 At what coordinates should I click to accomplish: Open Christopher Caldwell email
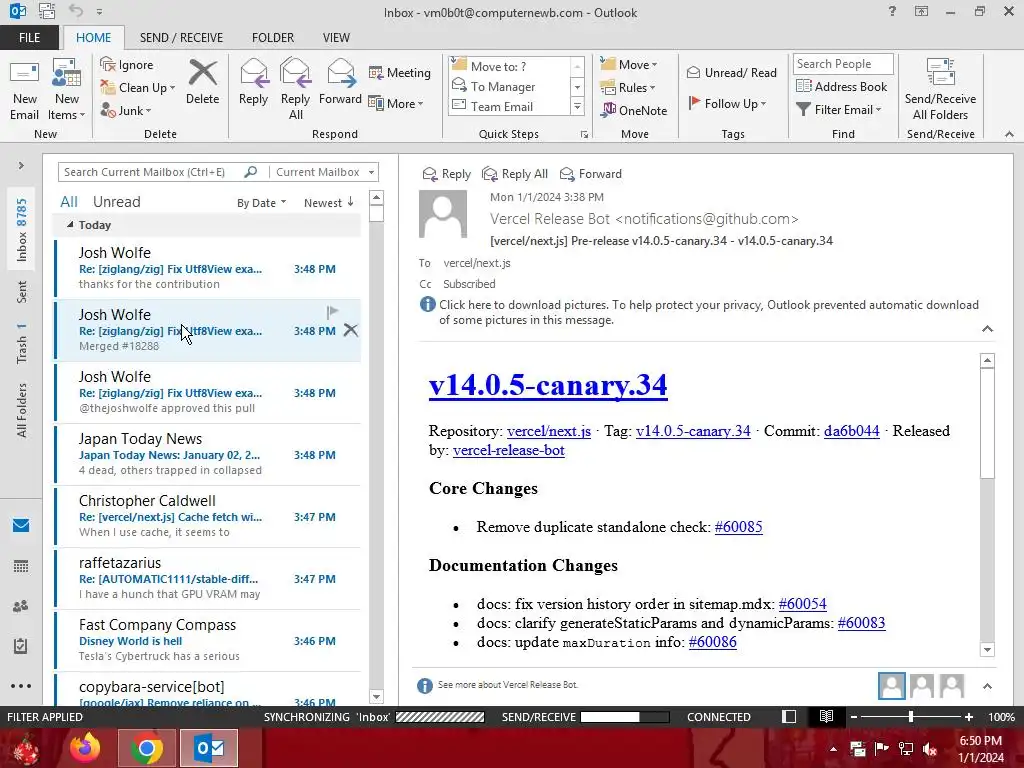pos(208,517)
